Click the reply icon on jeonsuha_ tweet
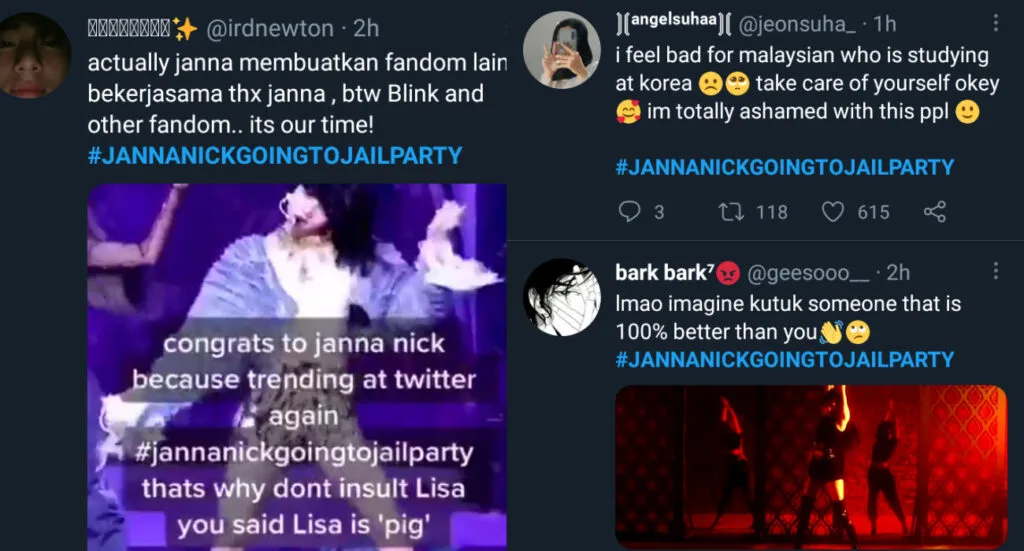This screenshot has width=1024, height=551. [630, 212]
